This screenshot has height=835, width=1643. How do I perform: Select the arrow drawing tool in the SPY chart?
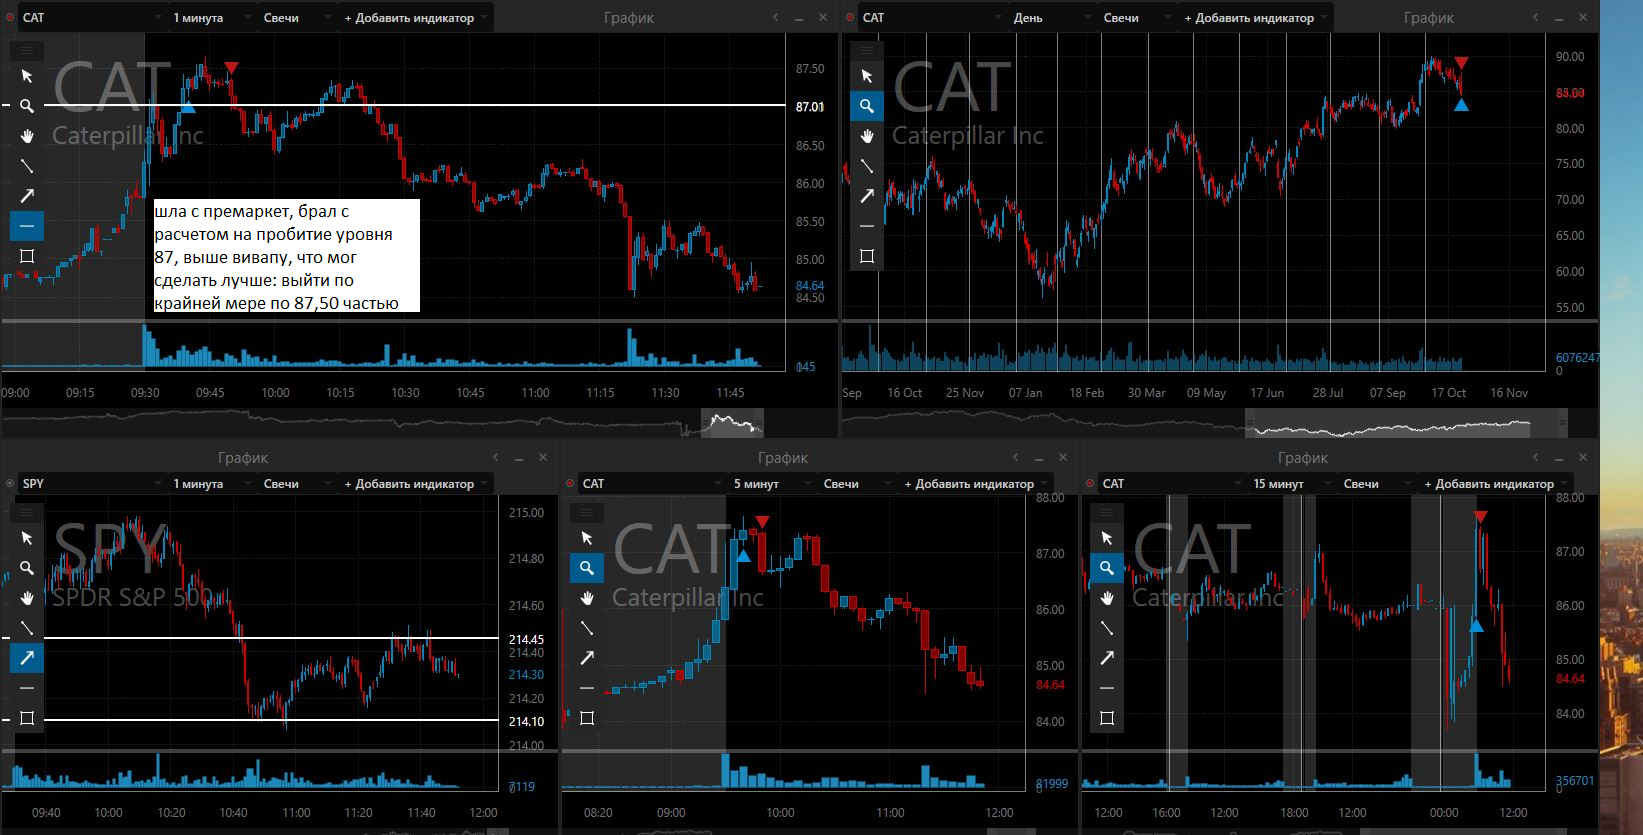point(27,658)
